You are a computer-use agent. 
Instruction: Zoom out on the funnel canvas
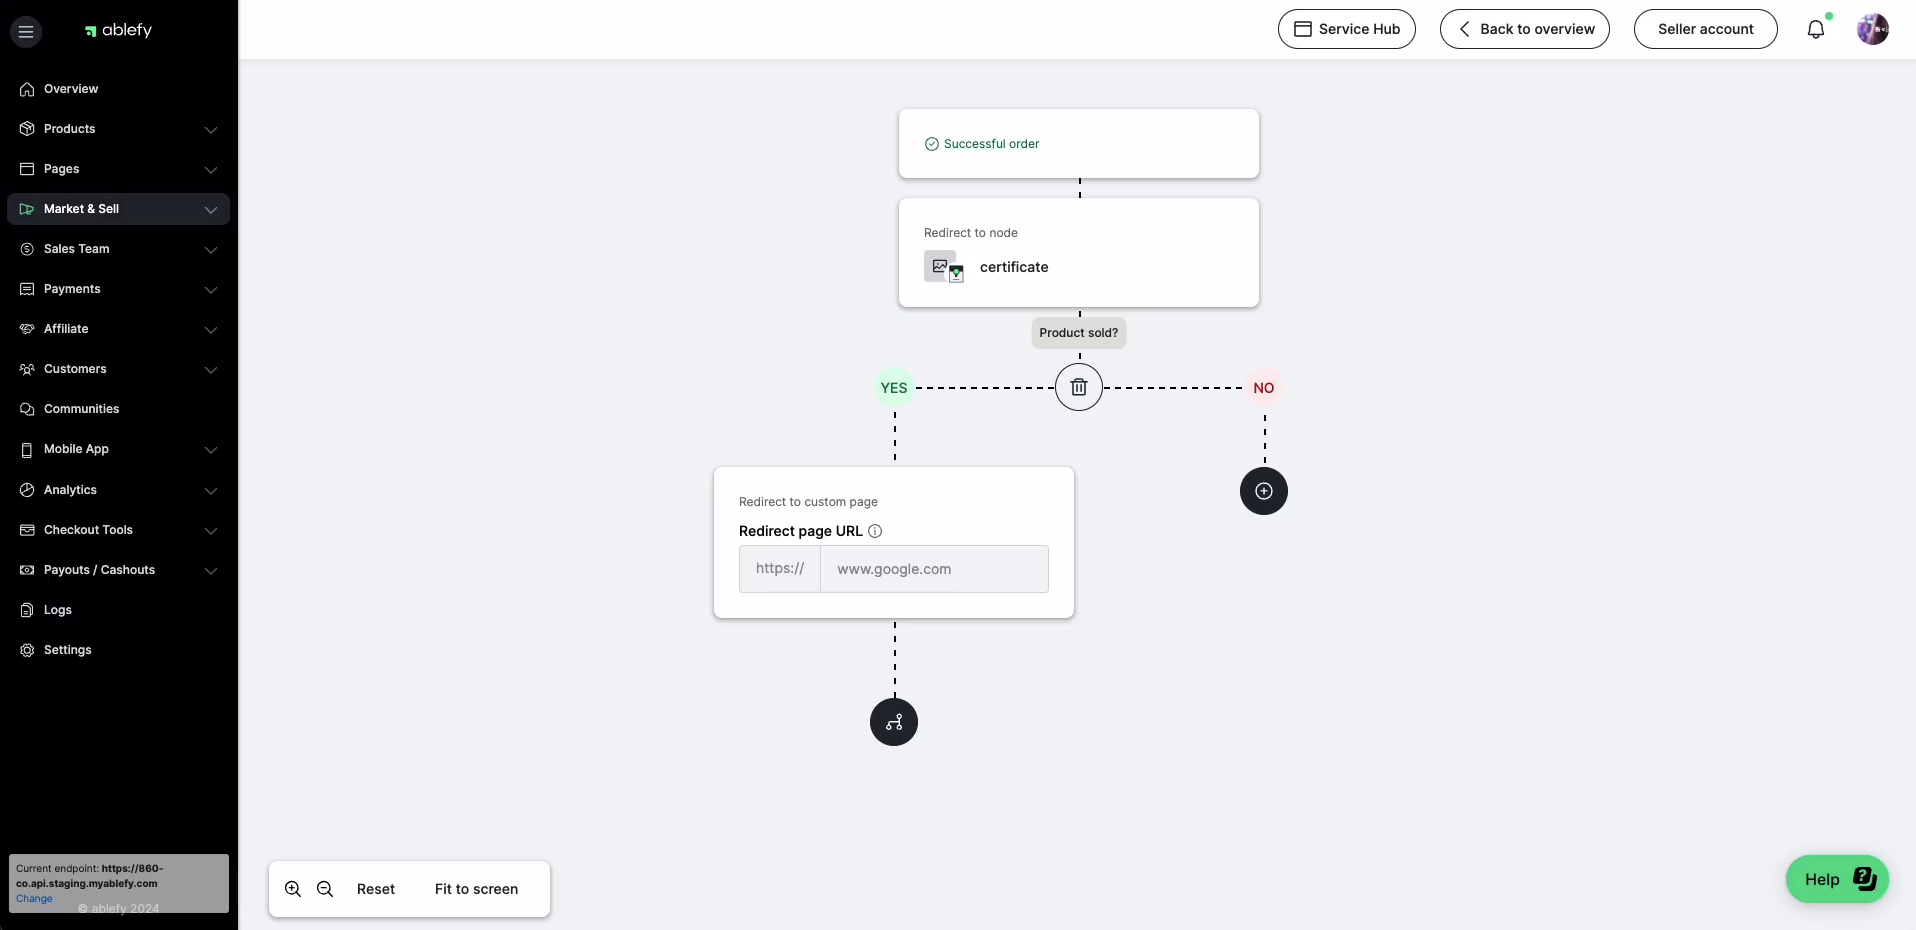click(x=325, y=889)
